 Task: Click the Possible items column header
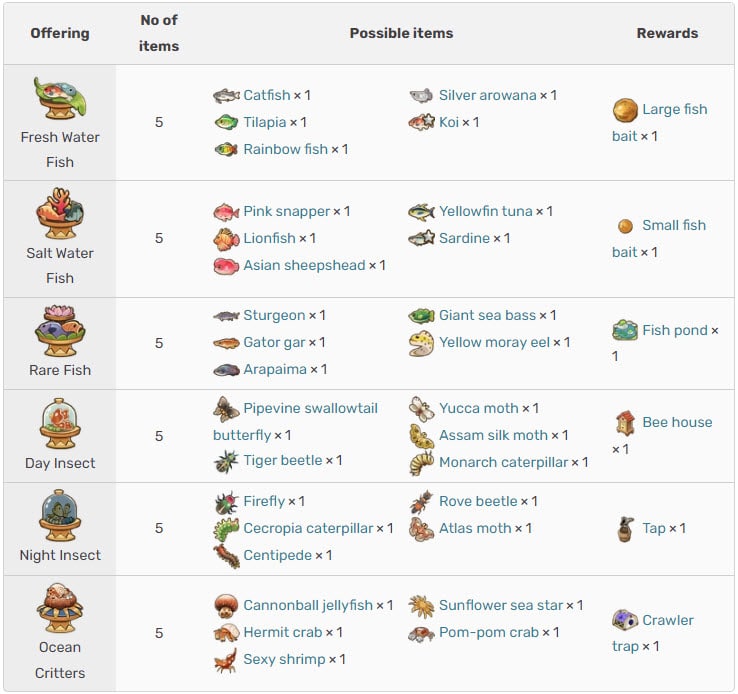[401, 33]
